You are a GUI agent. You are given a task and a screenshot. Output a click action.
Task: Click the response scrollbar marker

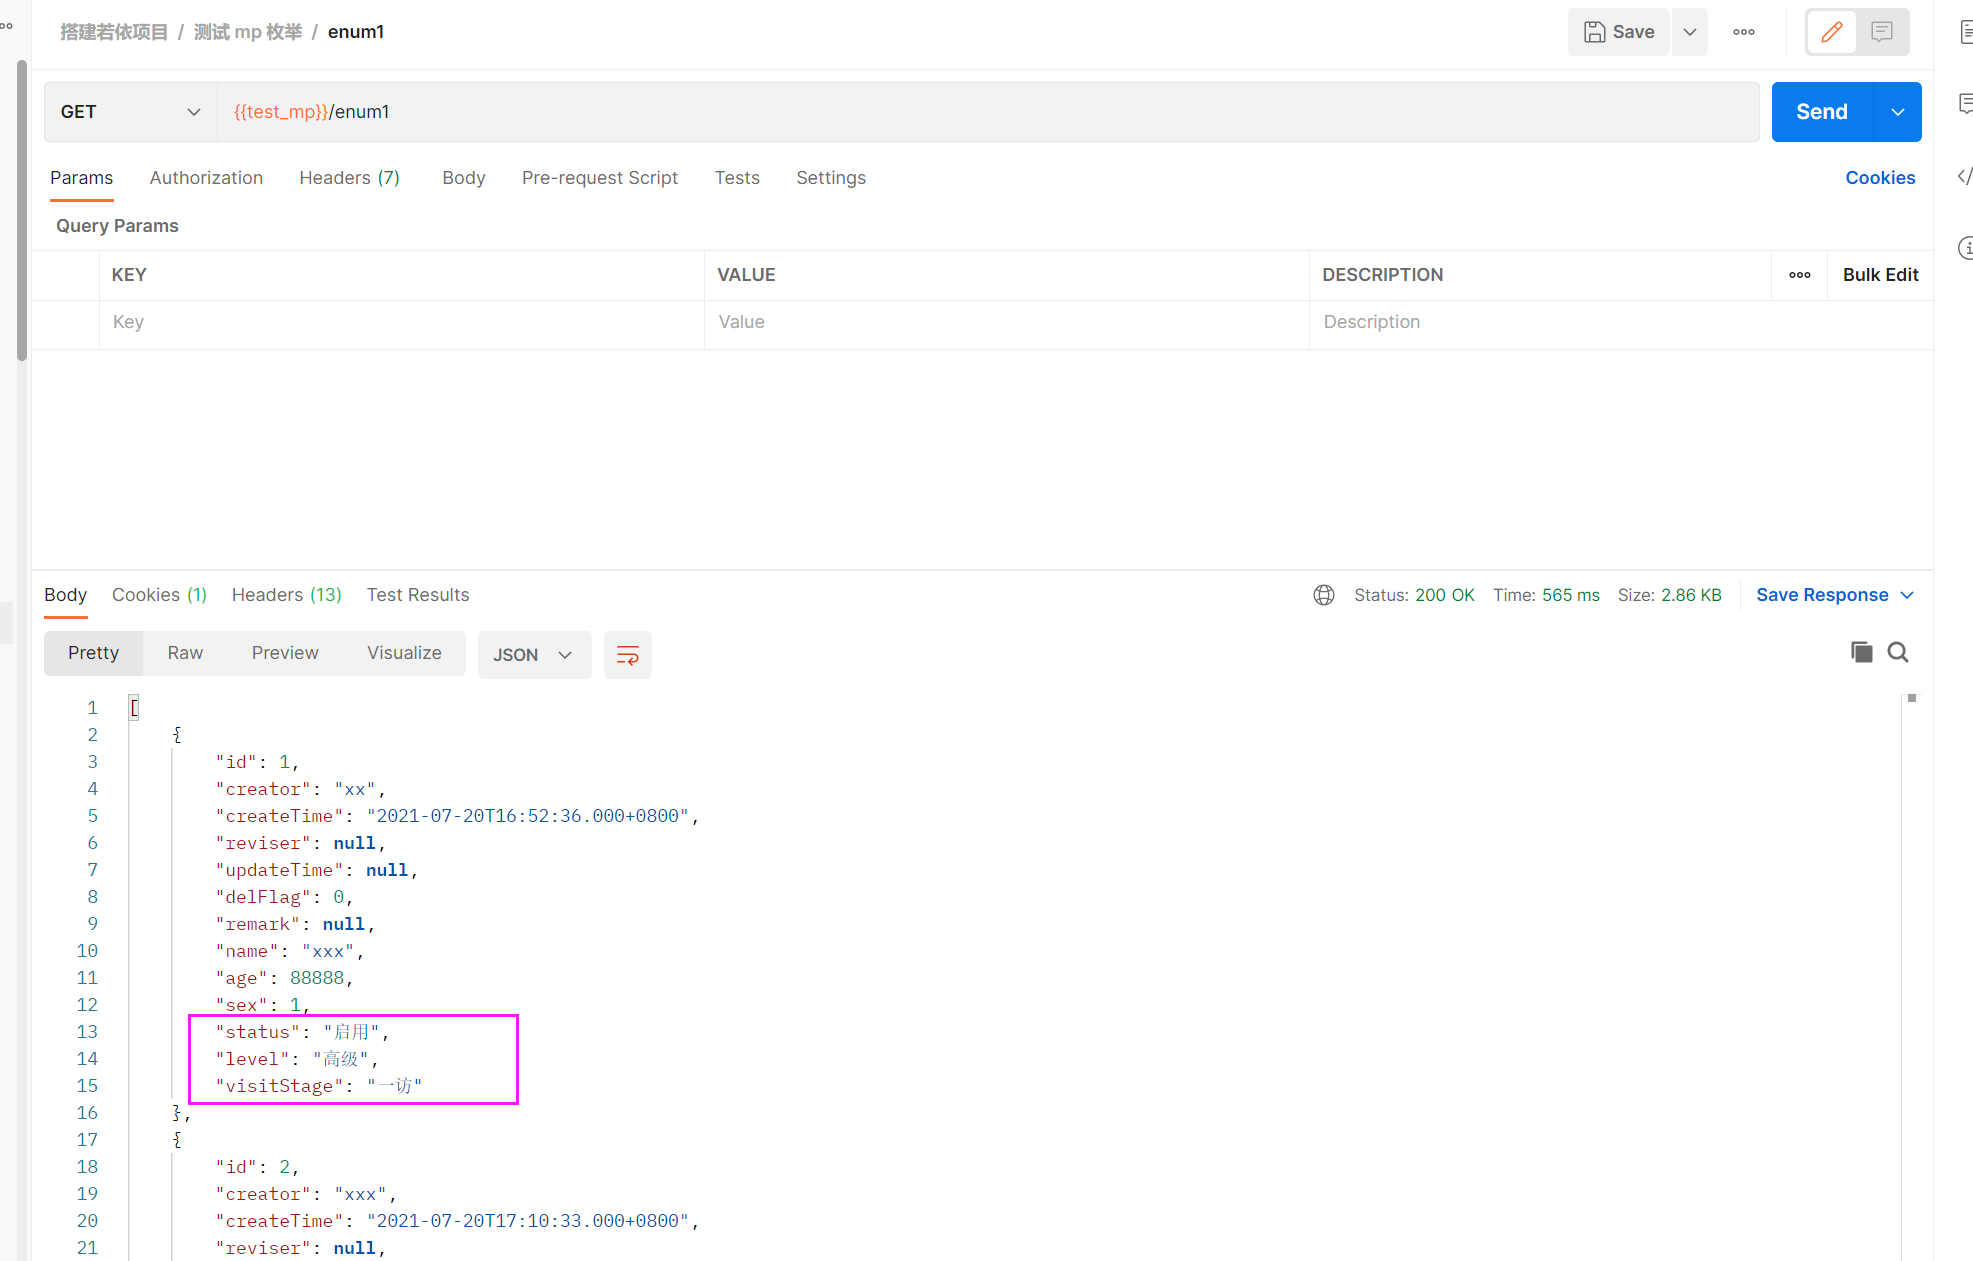point(1912,698)
